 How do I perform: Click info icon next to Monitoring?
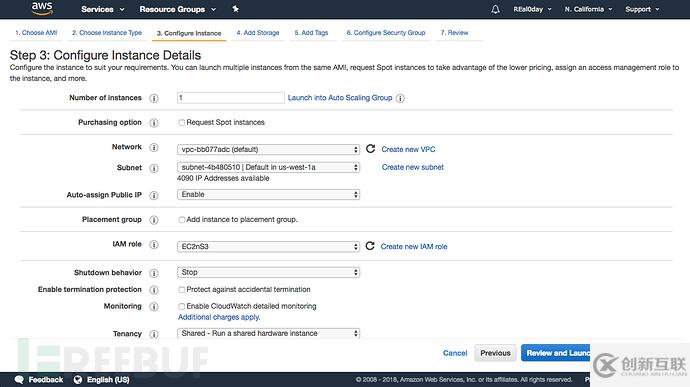pos(154,307)
